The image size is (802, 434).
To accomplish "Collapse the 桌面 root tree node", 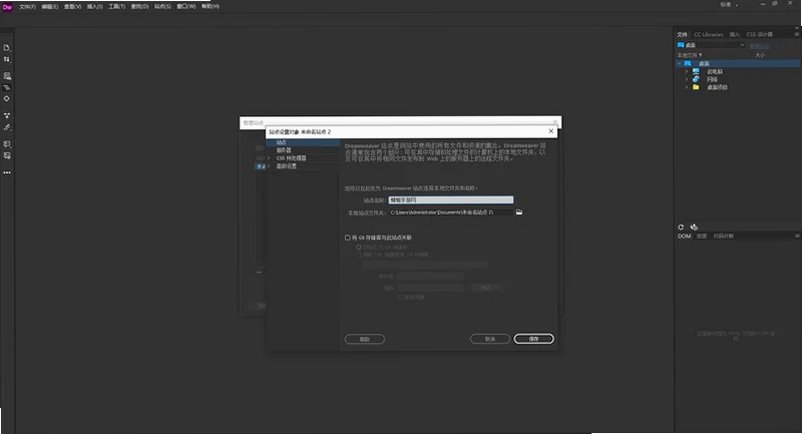I will [x=679, y=63].
